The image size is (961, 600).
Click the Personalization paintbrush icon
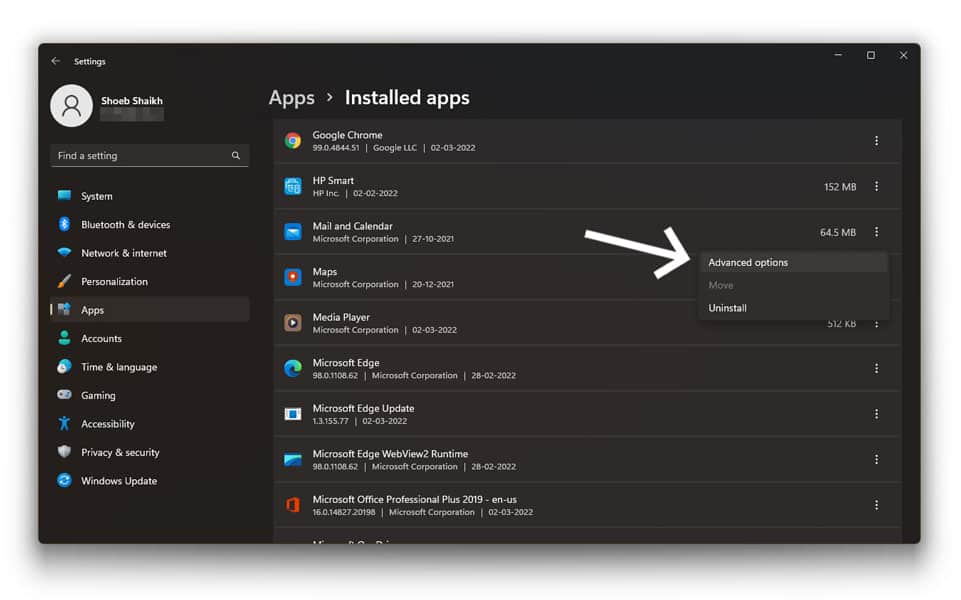coord(64,281)
